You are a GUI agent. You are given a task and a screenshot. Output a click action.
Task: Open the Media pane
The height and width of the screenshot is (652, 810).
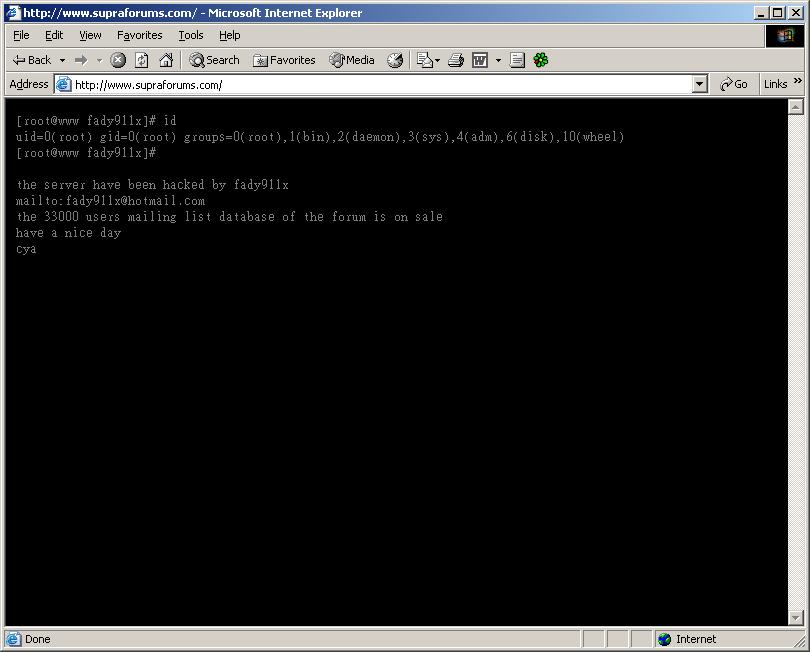point(352,60)
